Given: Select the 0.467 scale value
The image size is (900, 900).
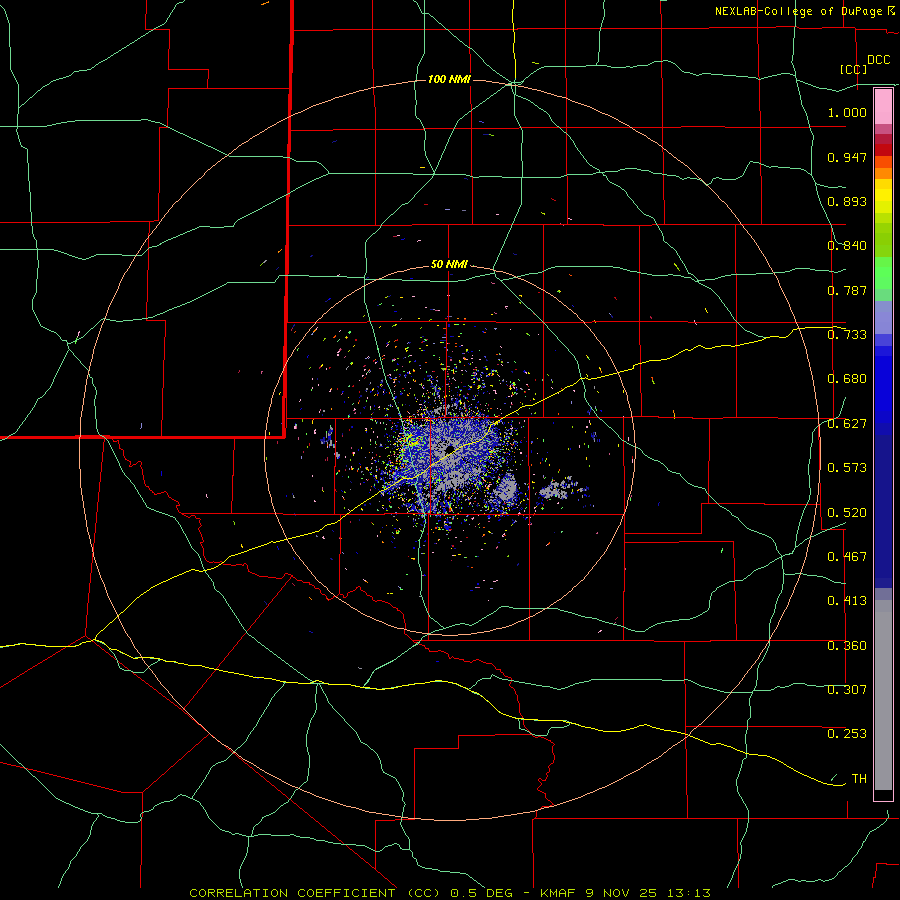Looking at the screenshot, I should point(847,557).
